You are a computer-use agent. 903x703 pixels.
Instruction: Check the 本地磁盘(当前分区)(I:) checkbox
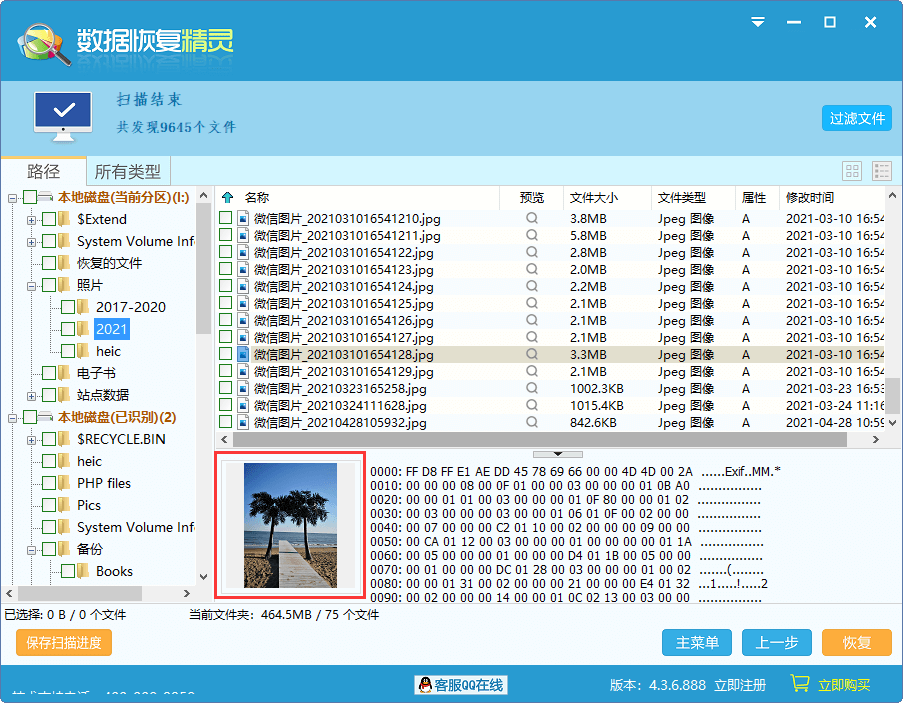[30, 197]
